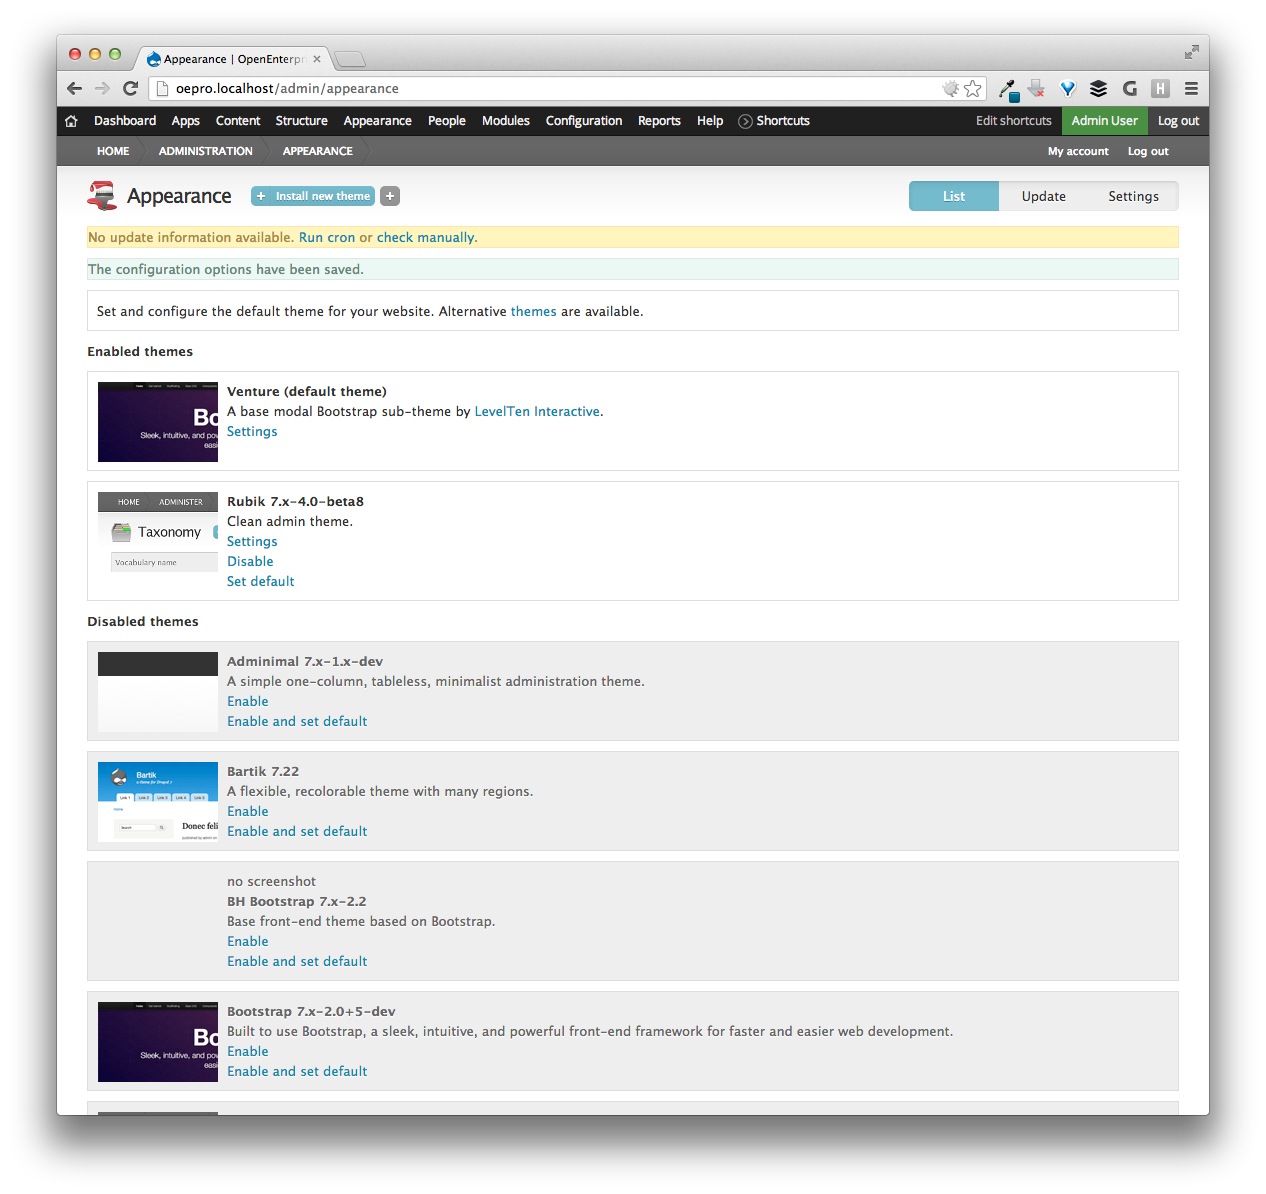This screenshot has width=1266, height=1194.
Task: Click BH Bootstrap's plain Enable link
Action: pyautogui.click(x=248, y=942)
